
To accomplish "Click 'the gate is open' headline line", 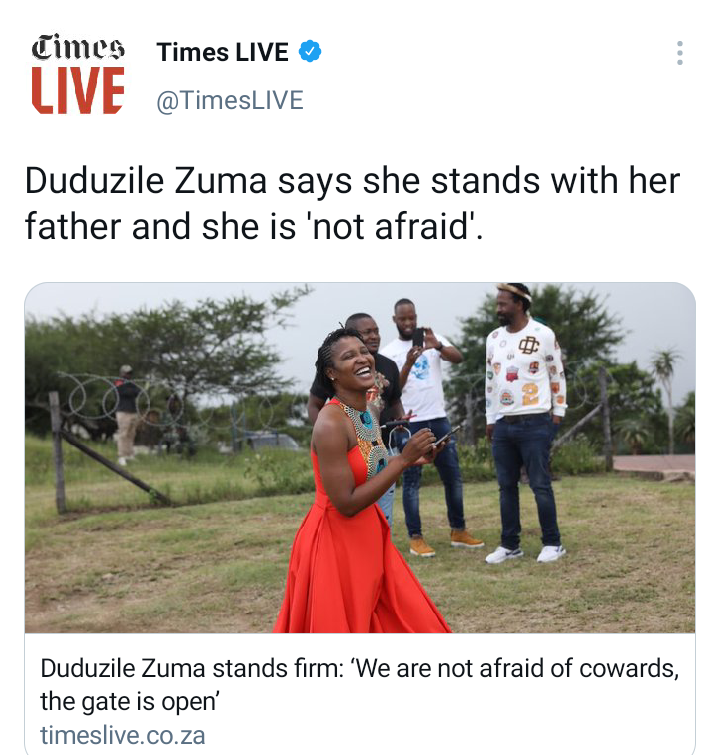I will click(x=130, y=702).
